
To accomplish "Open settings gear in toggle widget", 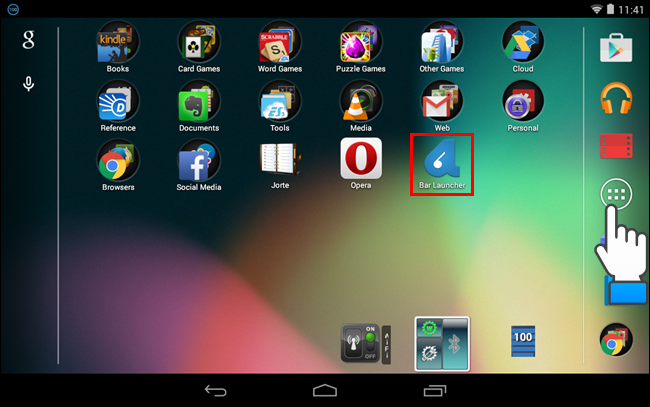I will 429,354.
